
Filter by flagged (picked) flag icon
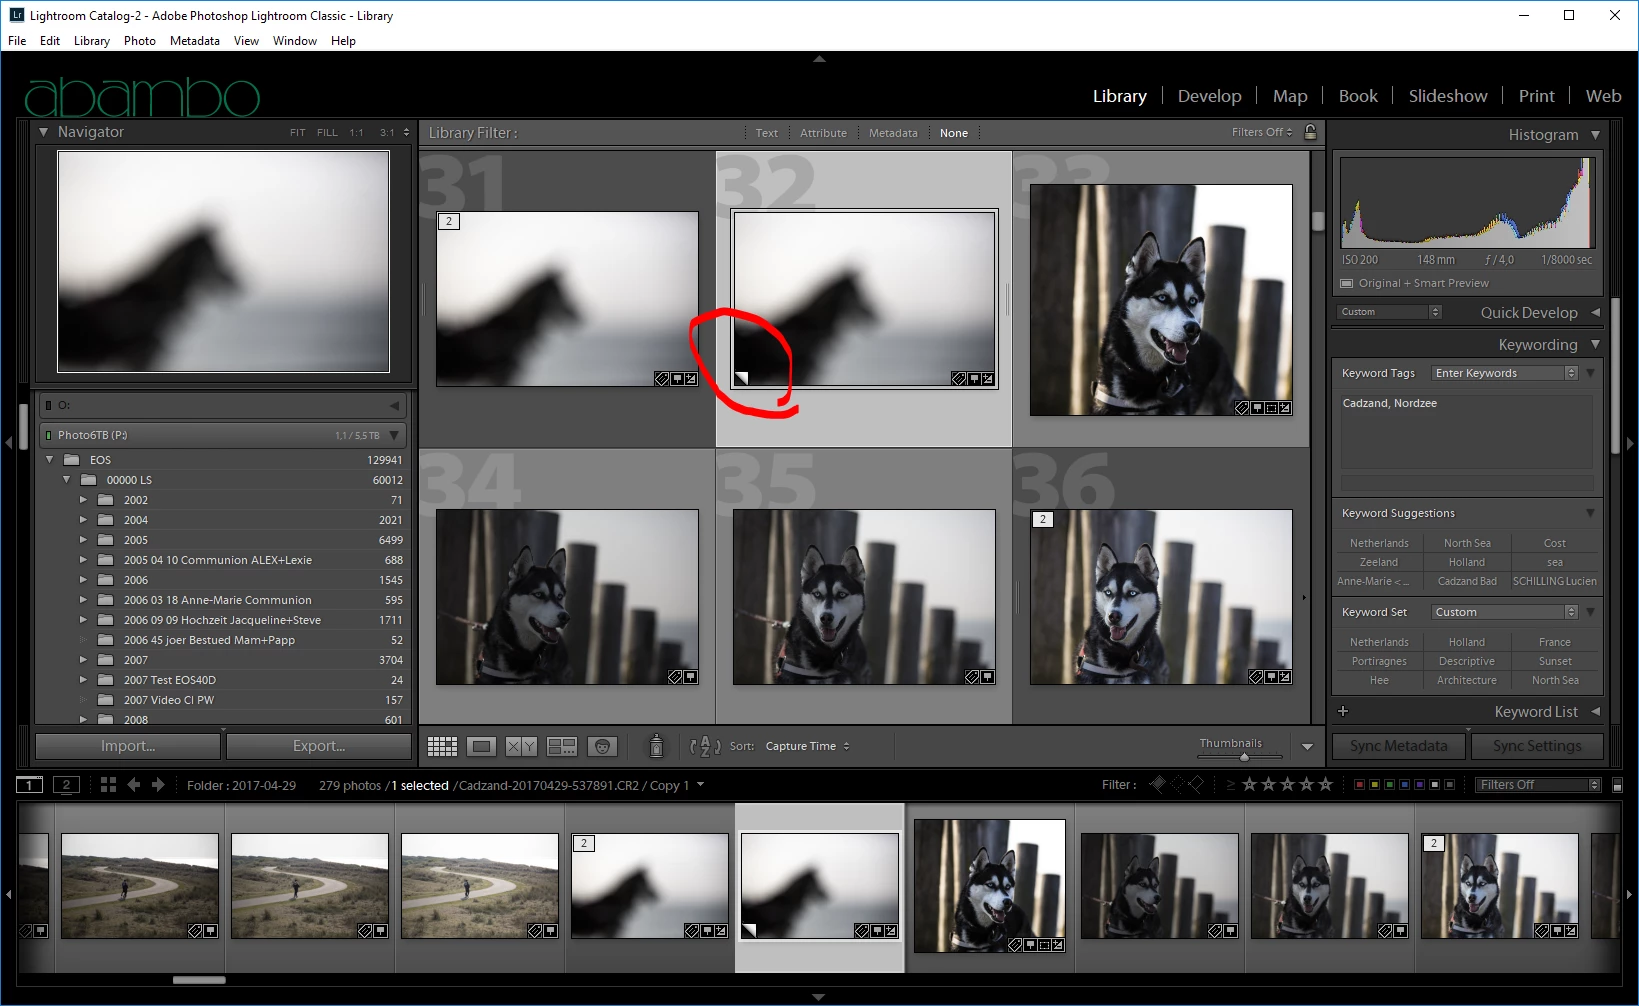pyautogui.click(x=1158, y=784)
